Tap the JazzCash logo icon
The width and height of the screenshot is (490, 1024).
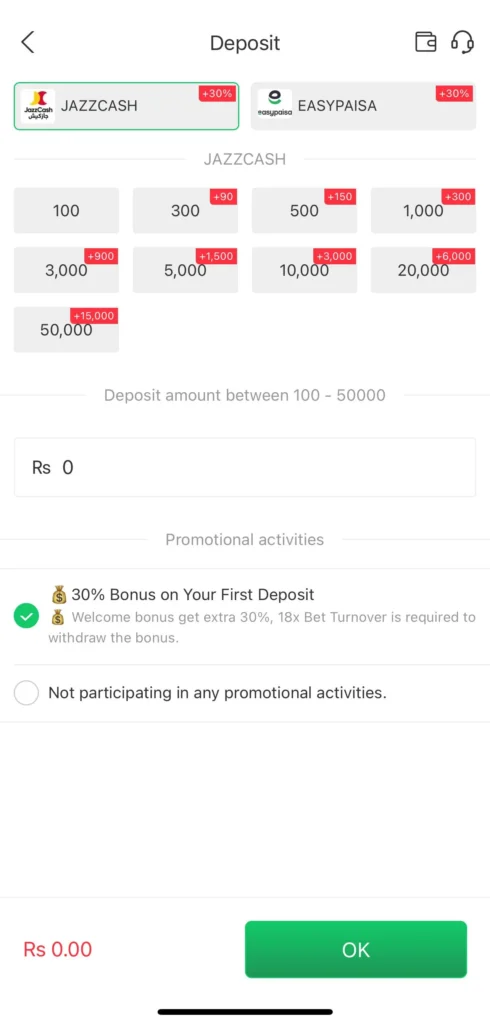(x=38, y=106)
